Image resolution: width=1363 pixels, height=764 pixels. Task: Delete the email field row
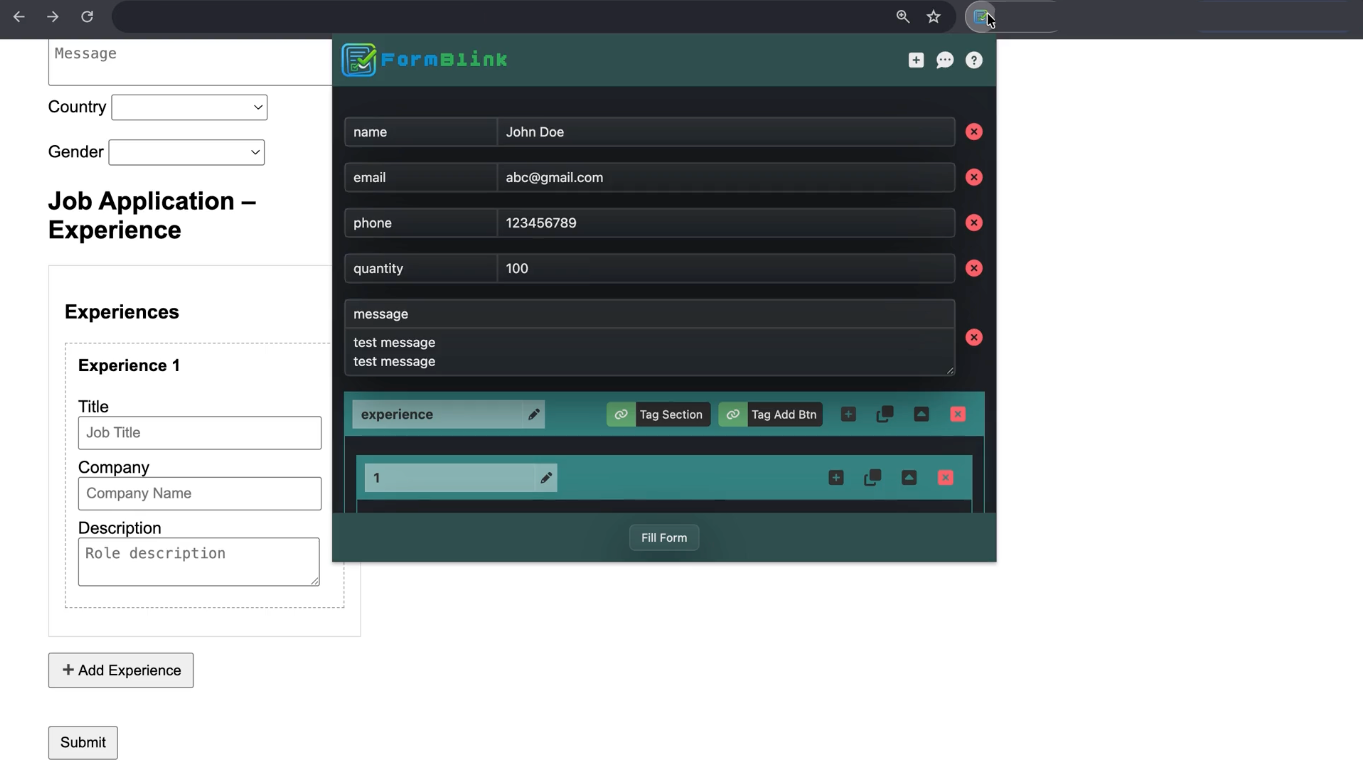[974, 177]
